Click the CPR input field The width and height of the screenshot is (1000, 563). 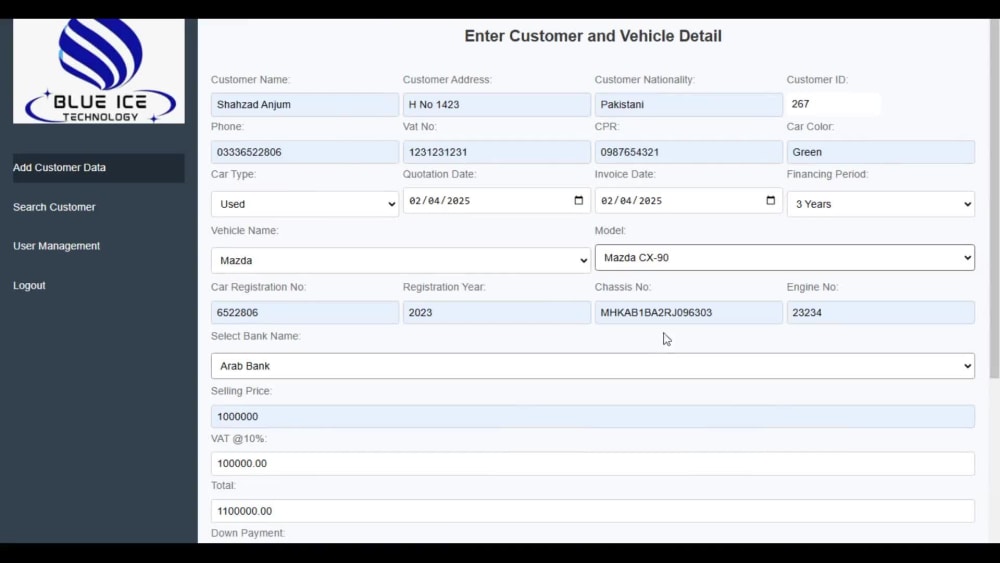pyautogui.click(x=689, y=152)
